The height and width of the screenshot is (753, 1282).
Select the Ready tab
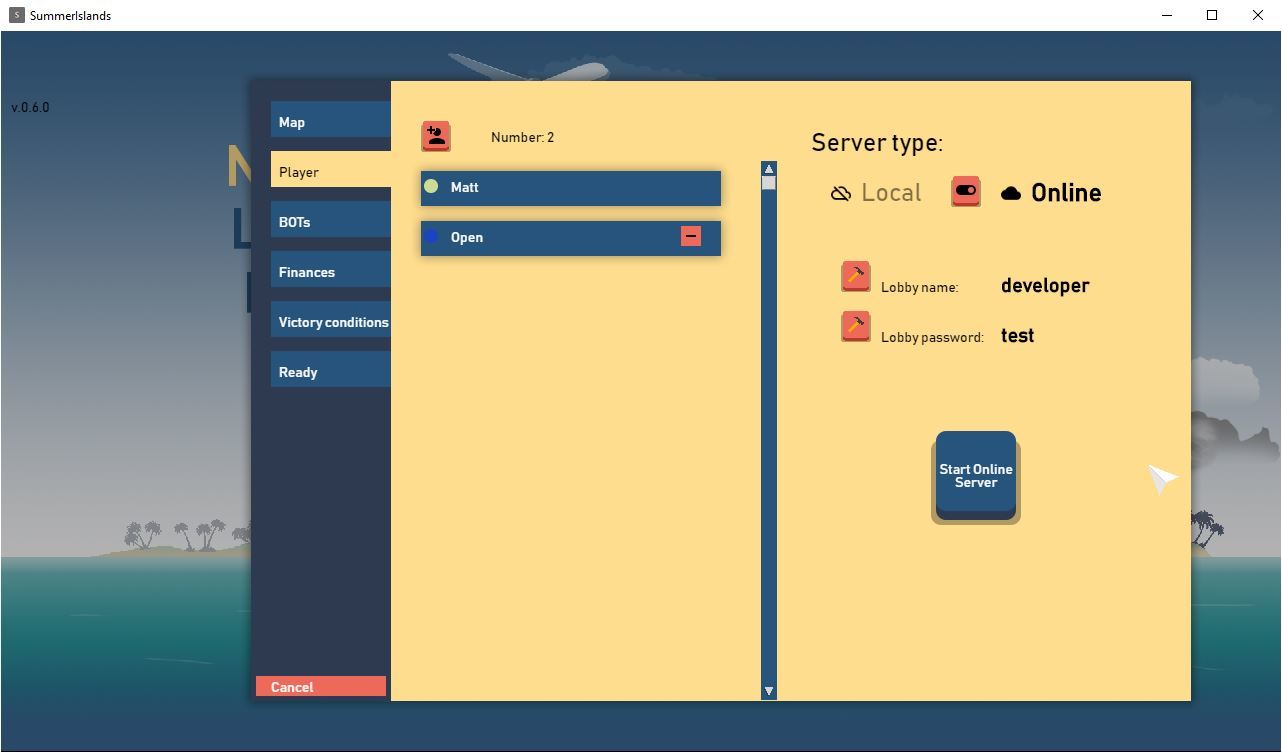[x=330, y=372]
